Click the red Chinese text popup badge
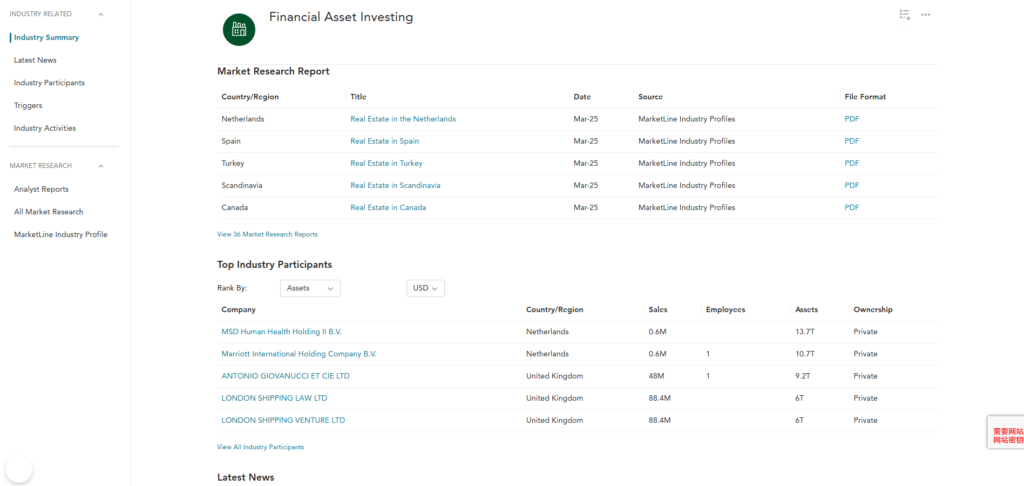The width and height of the screenshot is (1024, 486). click(x=1006, y=436)
